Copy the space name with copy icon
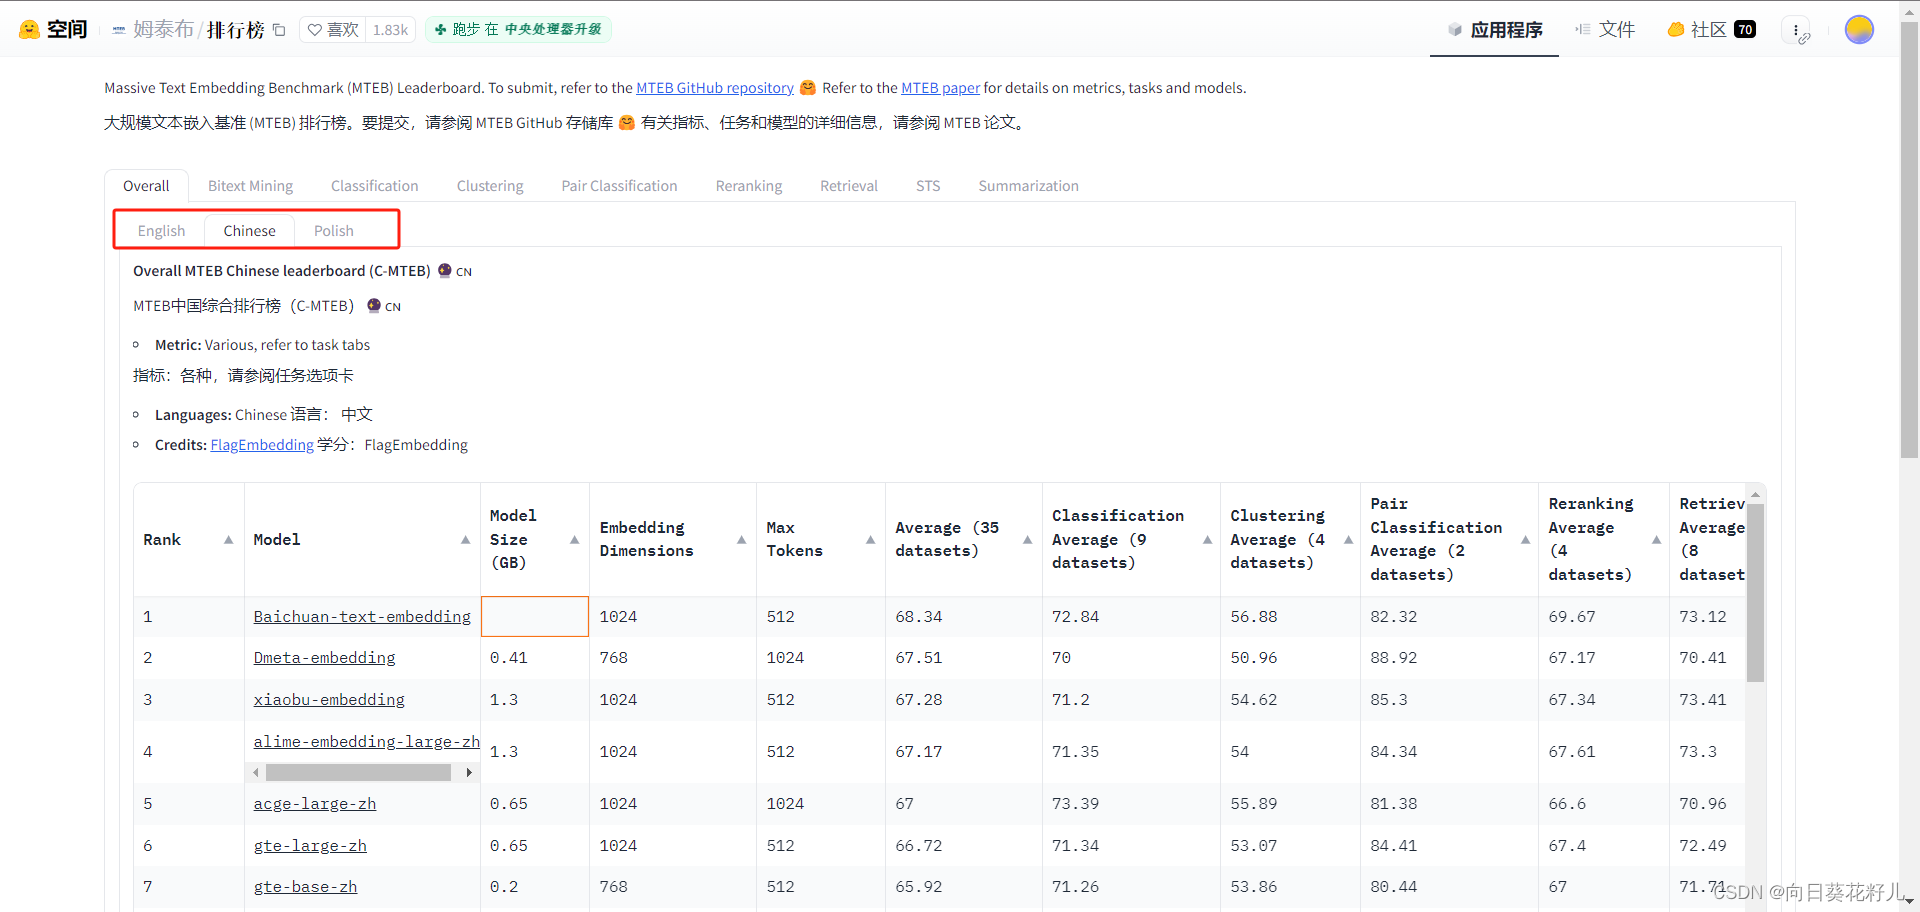 click(x=279, y=30)
